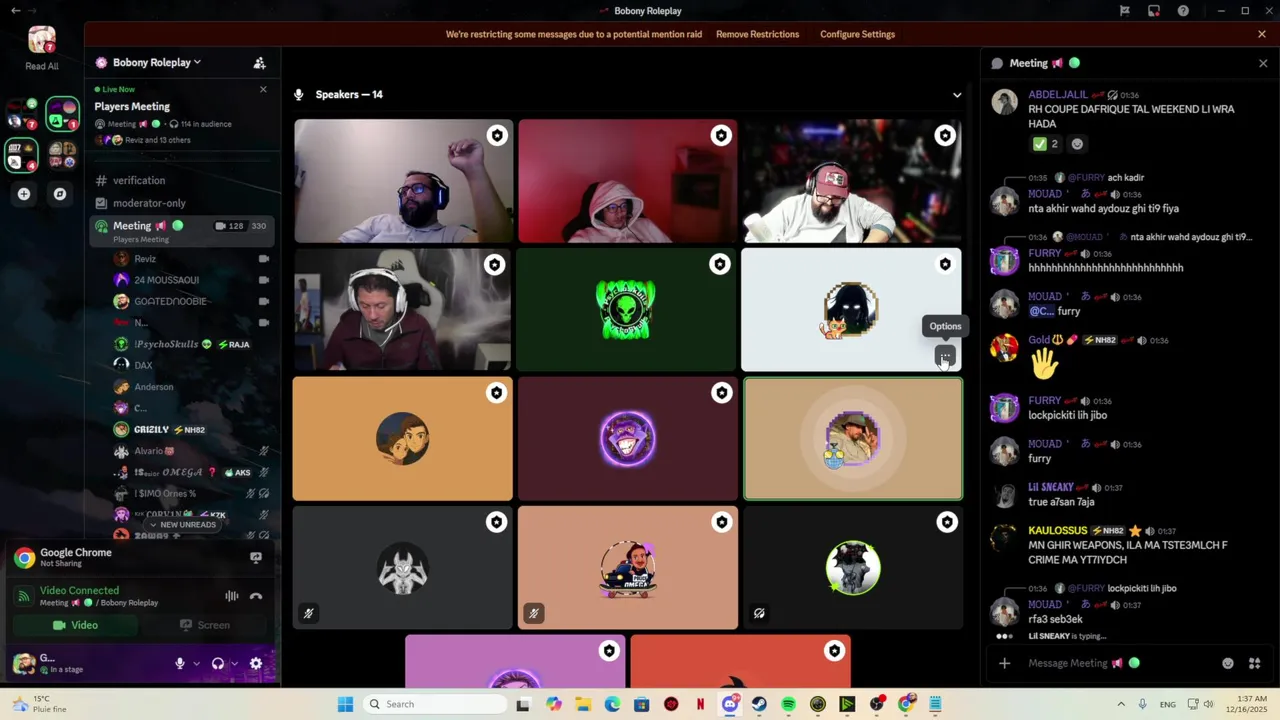Collapse the Speakers — 14 section
1280x720 pixels.
pyautogui.click(x=957, y=95)
